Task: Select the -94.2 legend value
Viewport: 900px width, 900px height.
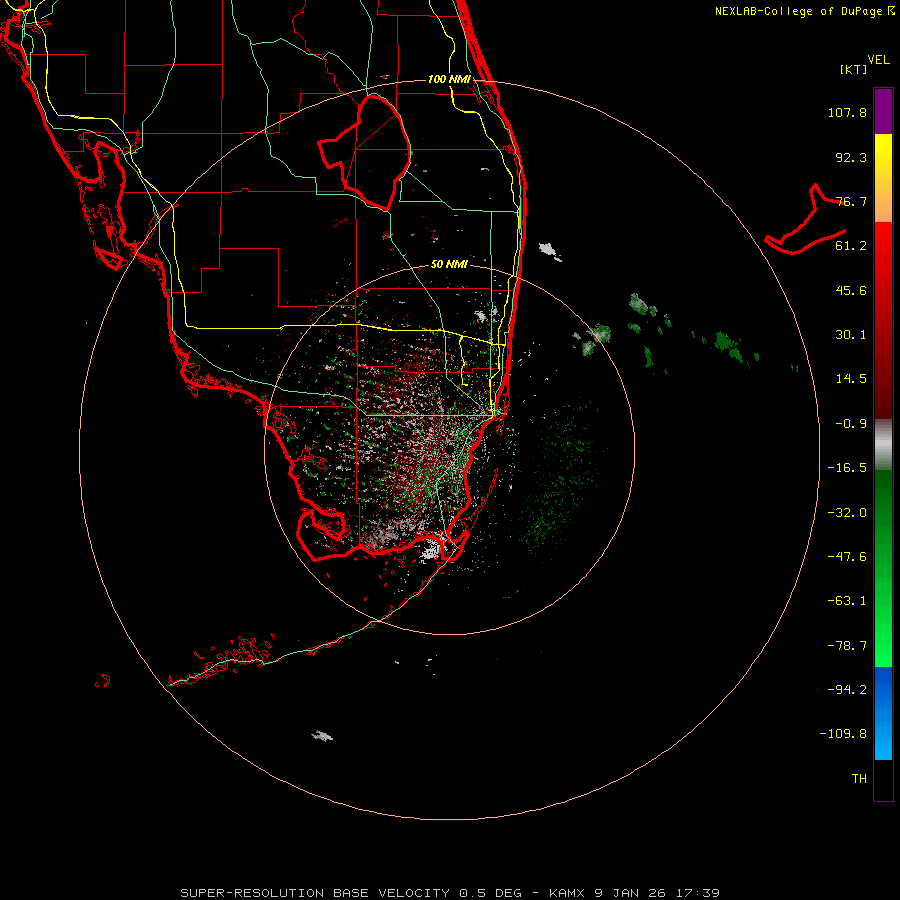Action: [x=847, y=690]
